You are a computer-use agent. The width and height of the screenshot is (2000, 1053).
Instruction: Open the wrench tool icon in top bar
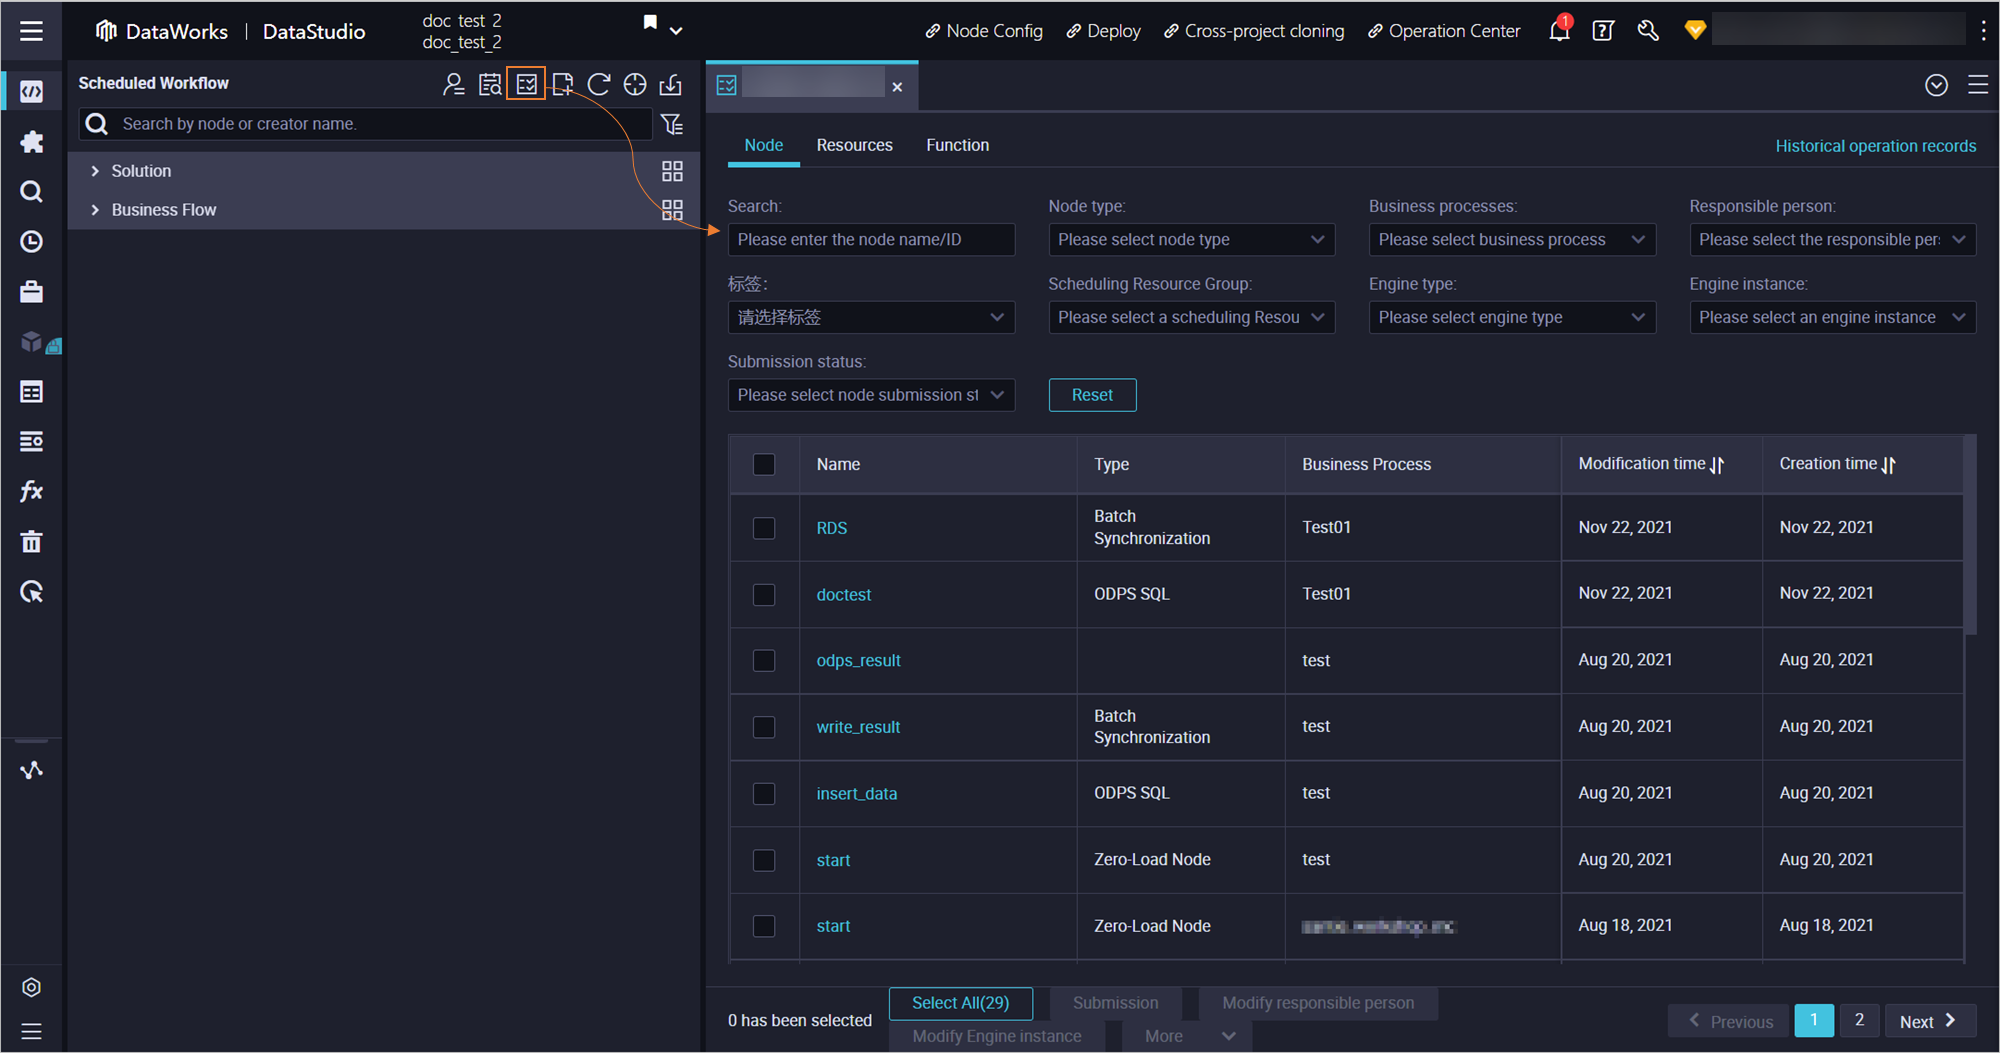click(x=1648, y=31)
